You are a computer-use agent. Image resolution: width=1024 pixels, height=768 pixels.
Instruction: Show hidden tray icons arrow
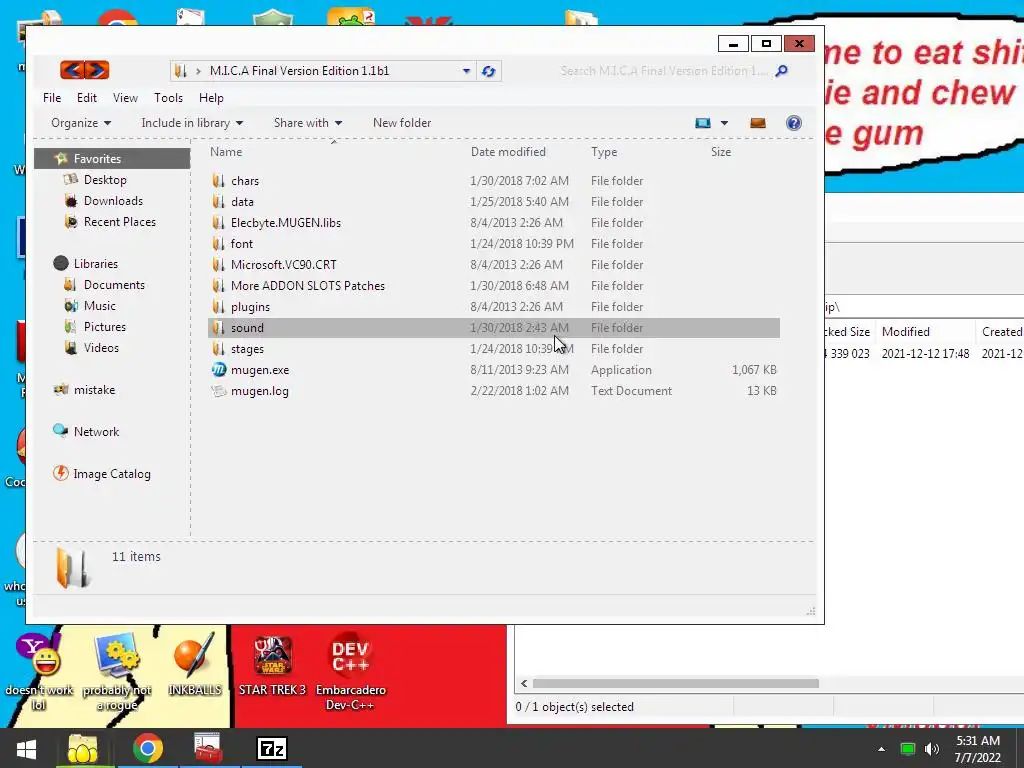click(x=882, y=749)
